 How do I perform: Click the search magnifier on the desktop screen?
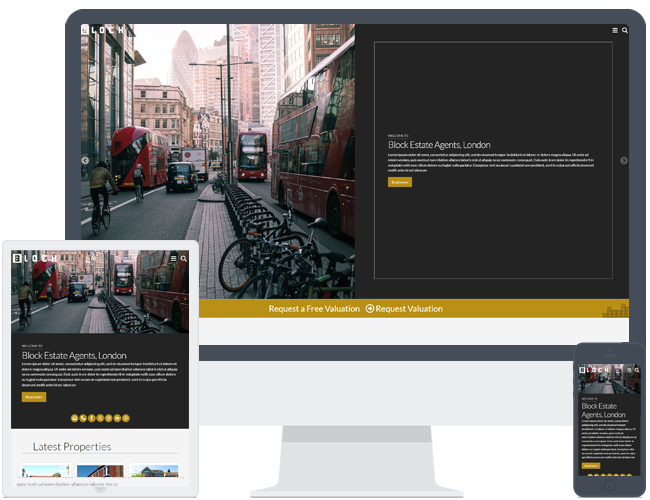click(625, 31)
